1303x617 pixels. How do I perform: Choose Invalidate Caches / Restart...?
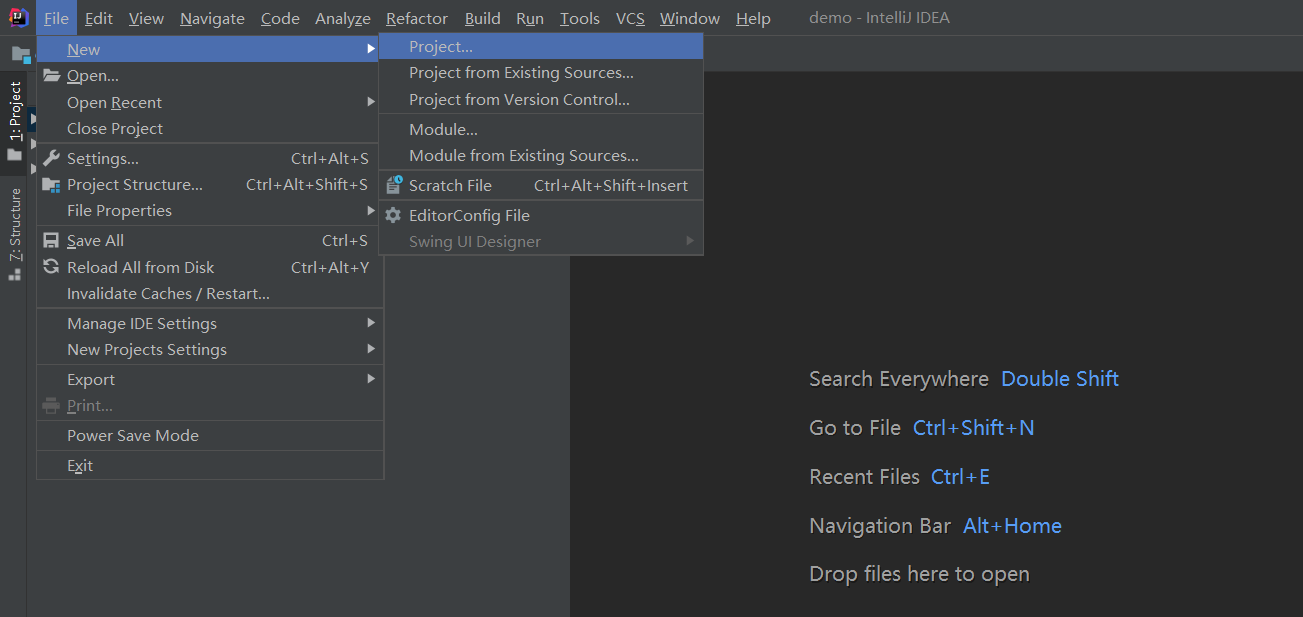coord(168,294)
